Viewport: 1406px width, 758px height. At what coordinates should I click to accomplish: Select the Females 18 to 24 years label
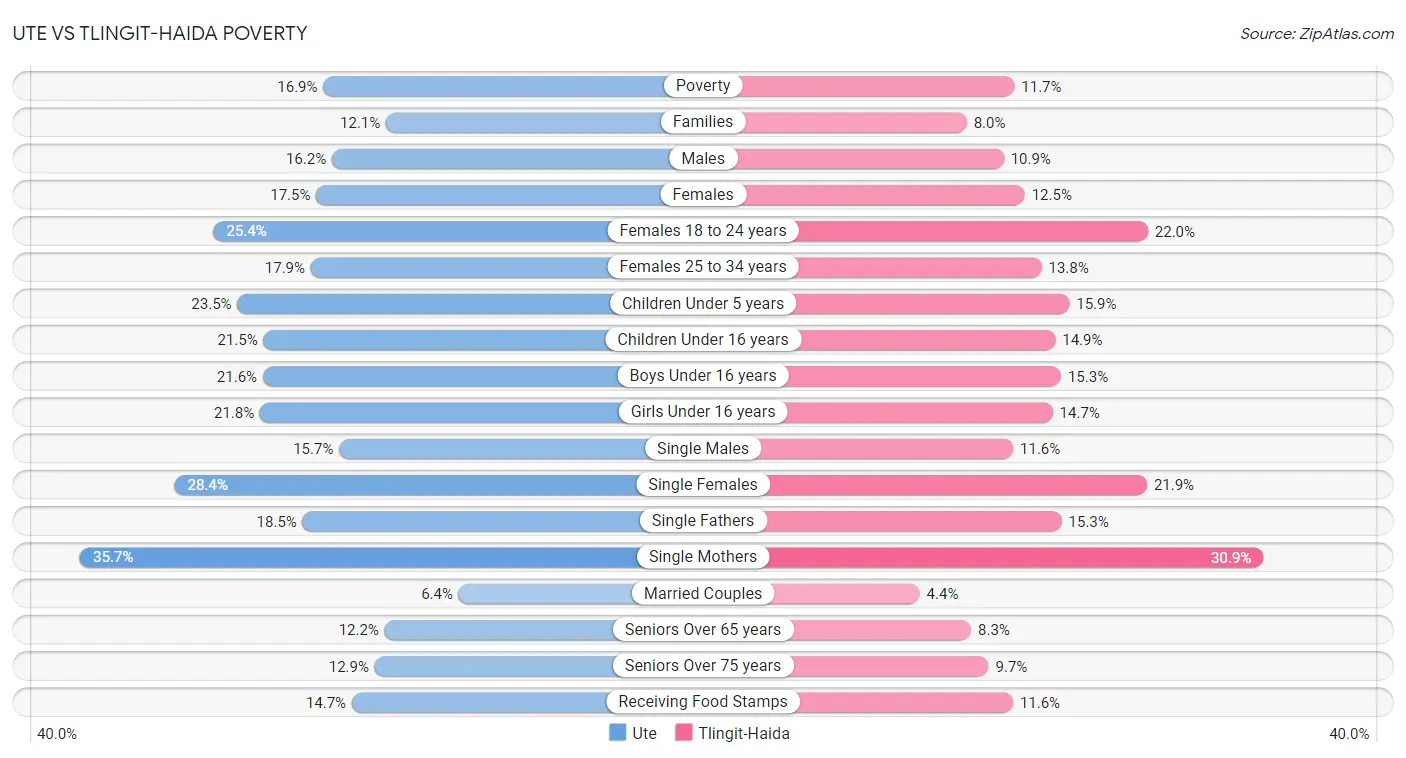click(703, 231)
